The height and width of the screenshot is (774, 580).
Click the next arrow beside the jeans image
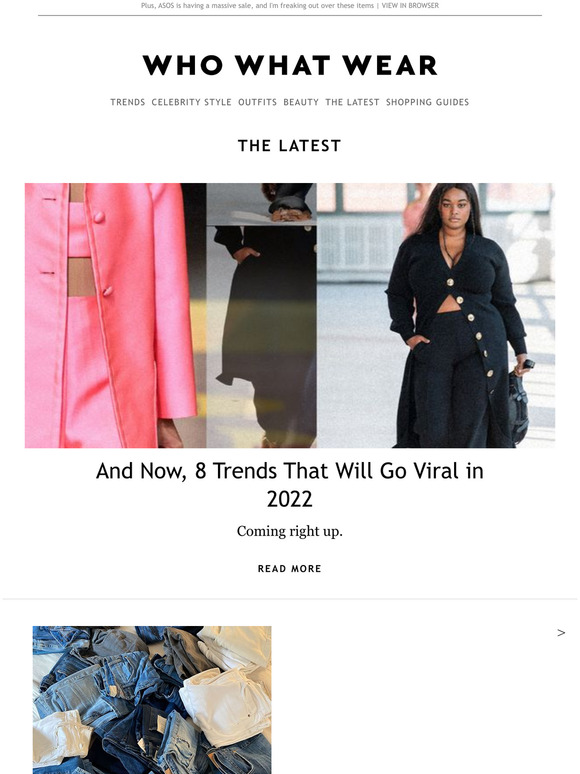(x=561, y=633)
